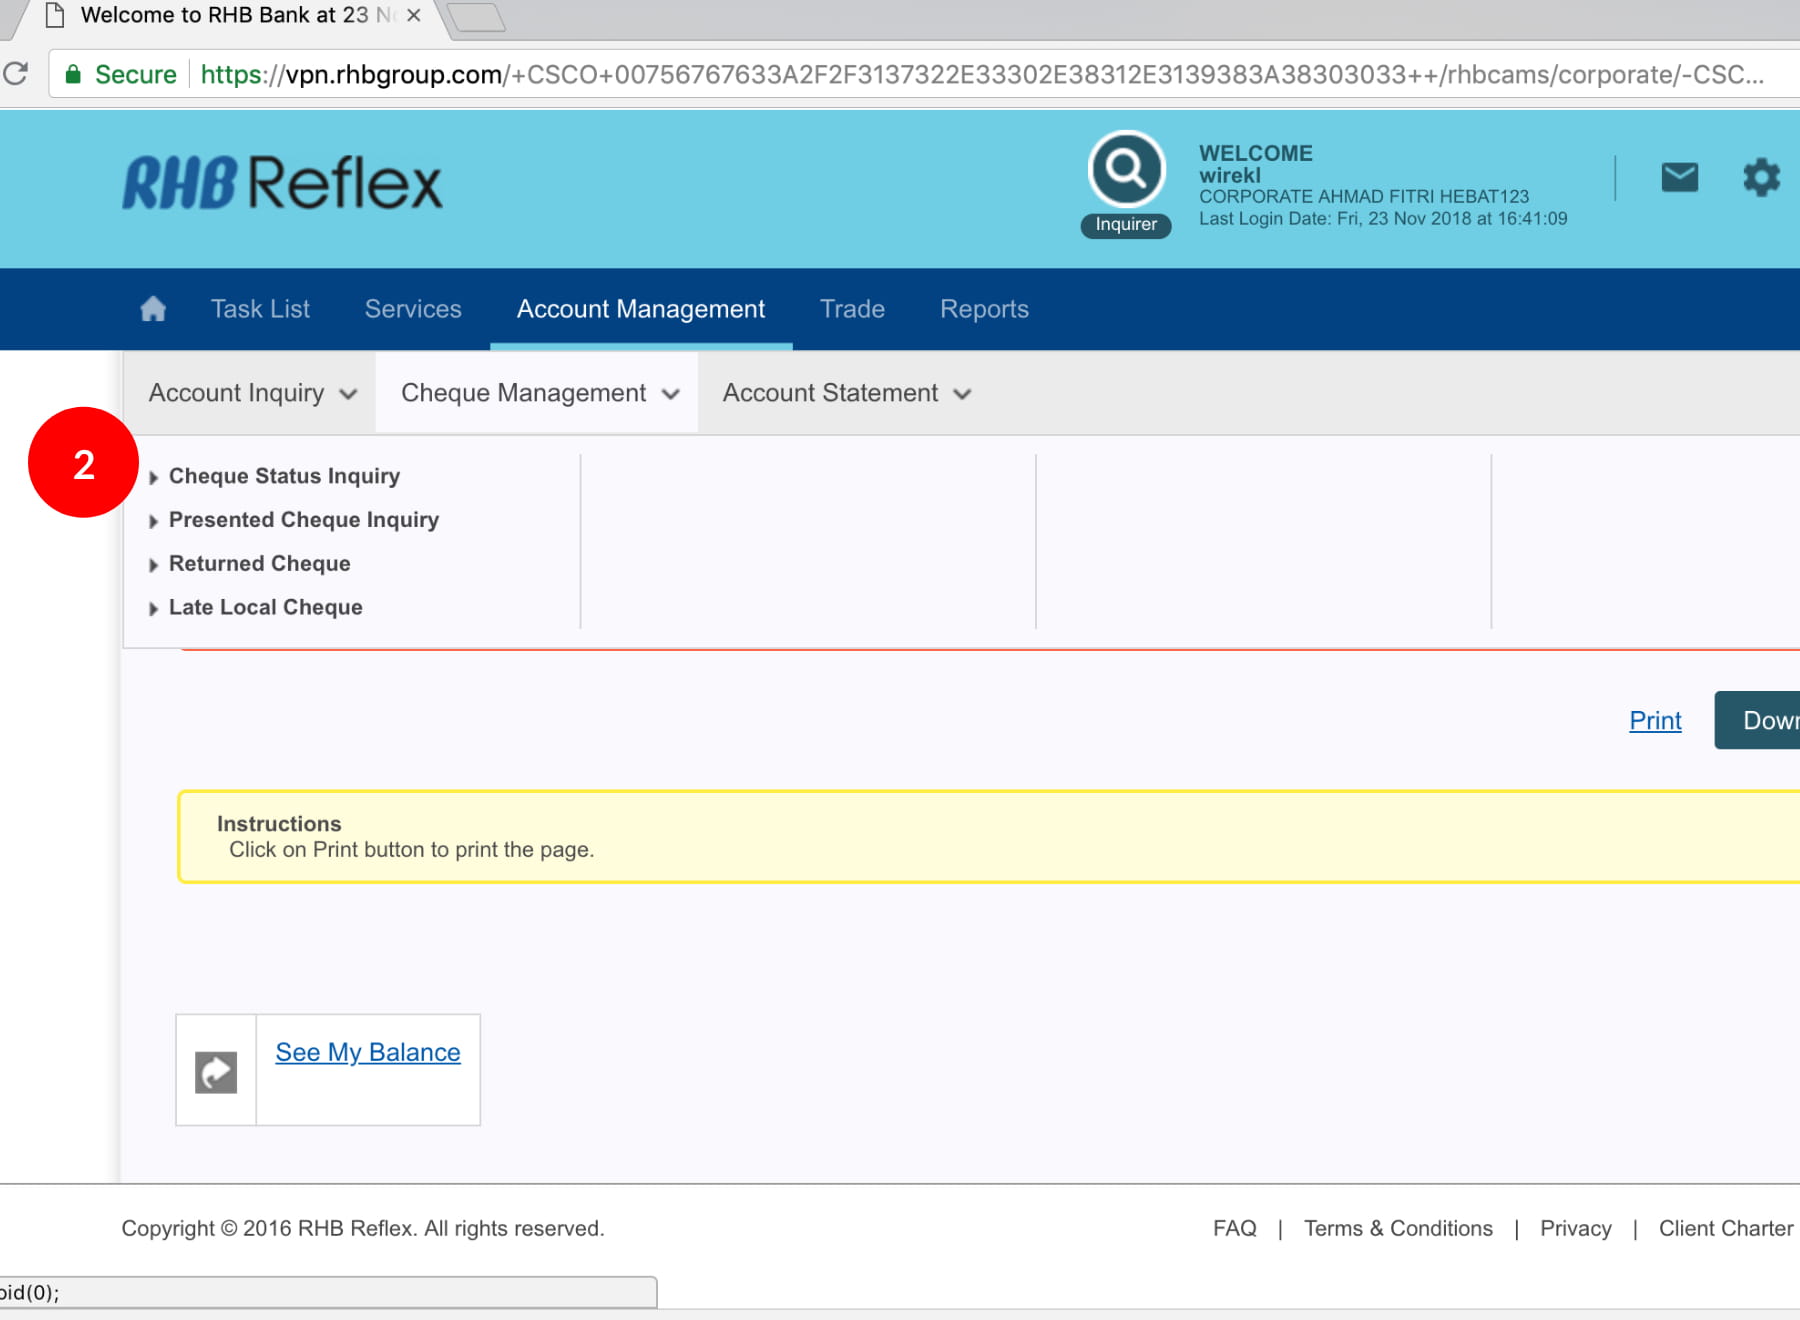Select Cheque Status Inquiry
The height and width of the screenshot is (1320, 1800).
tap(284, 476)
